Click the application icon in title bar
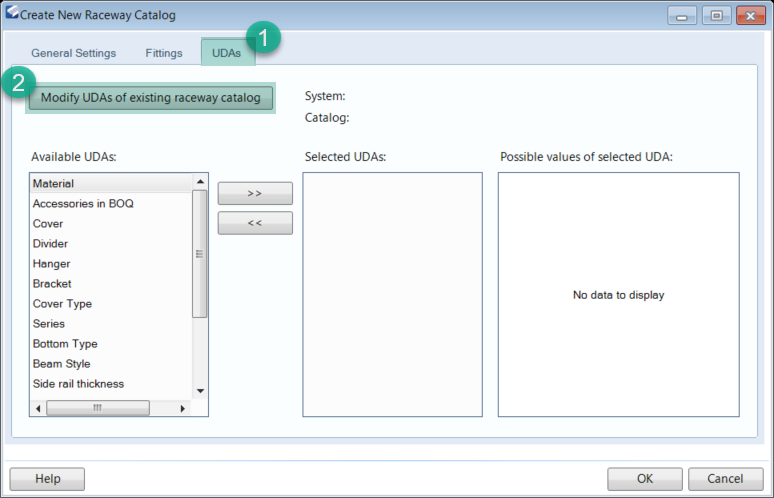This screenshot has width=774, height=498. [12, 11]
